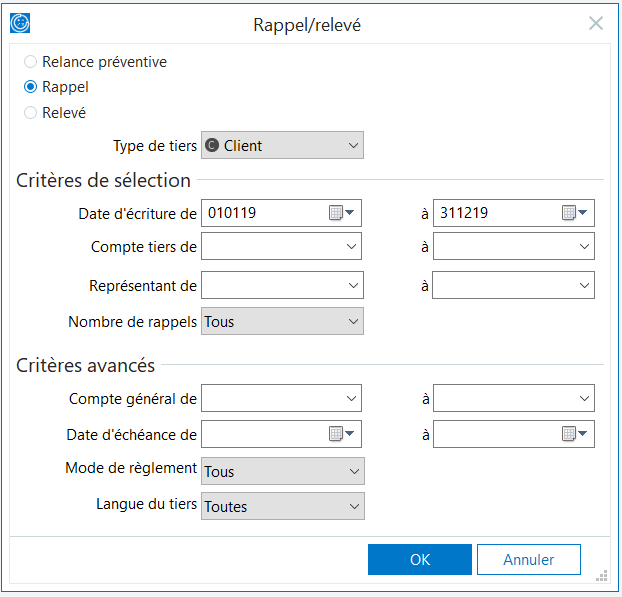This screenshot has height=597, width=622.
Task: Click the start date field containing 010119
Action: click(262, 213)
